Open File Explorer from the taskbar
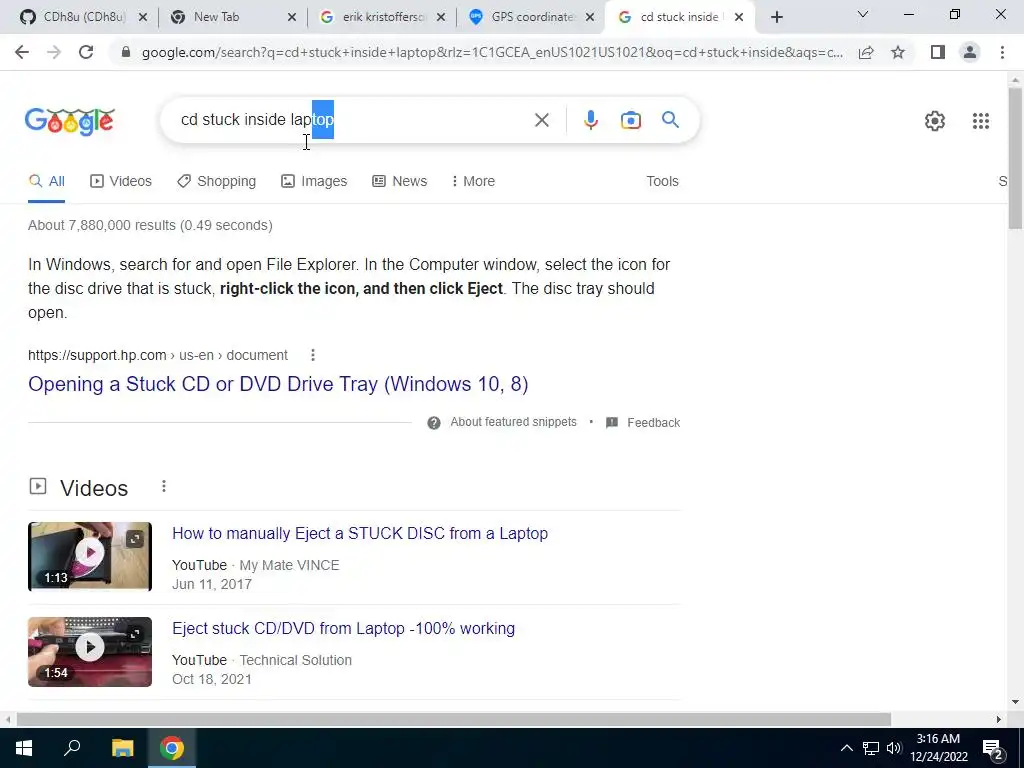 (x=122, y=748)
